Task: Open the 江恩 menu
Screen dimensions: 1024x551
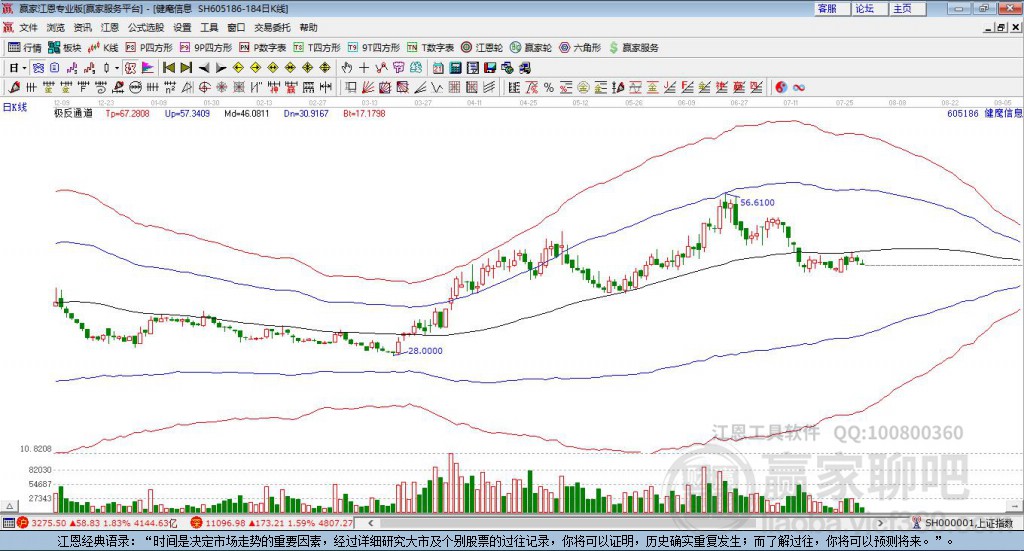Action: 110,27
